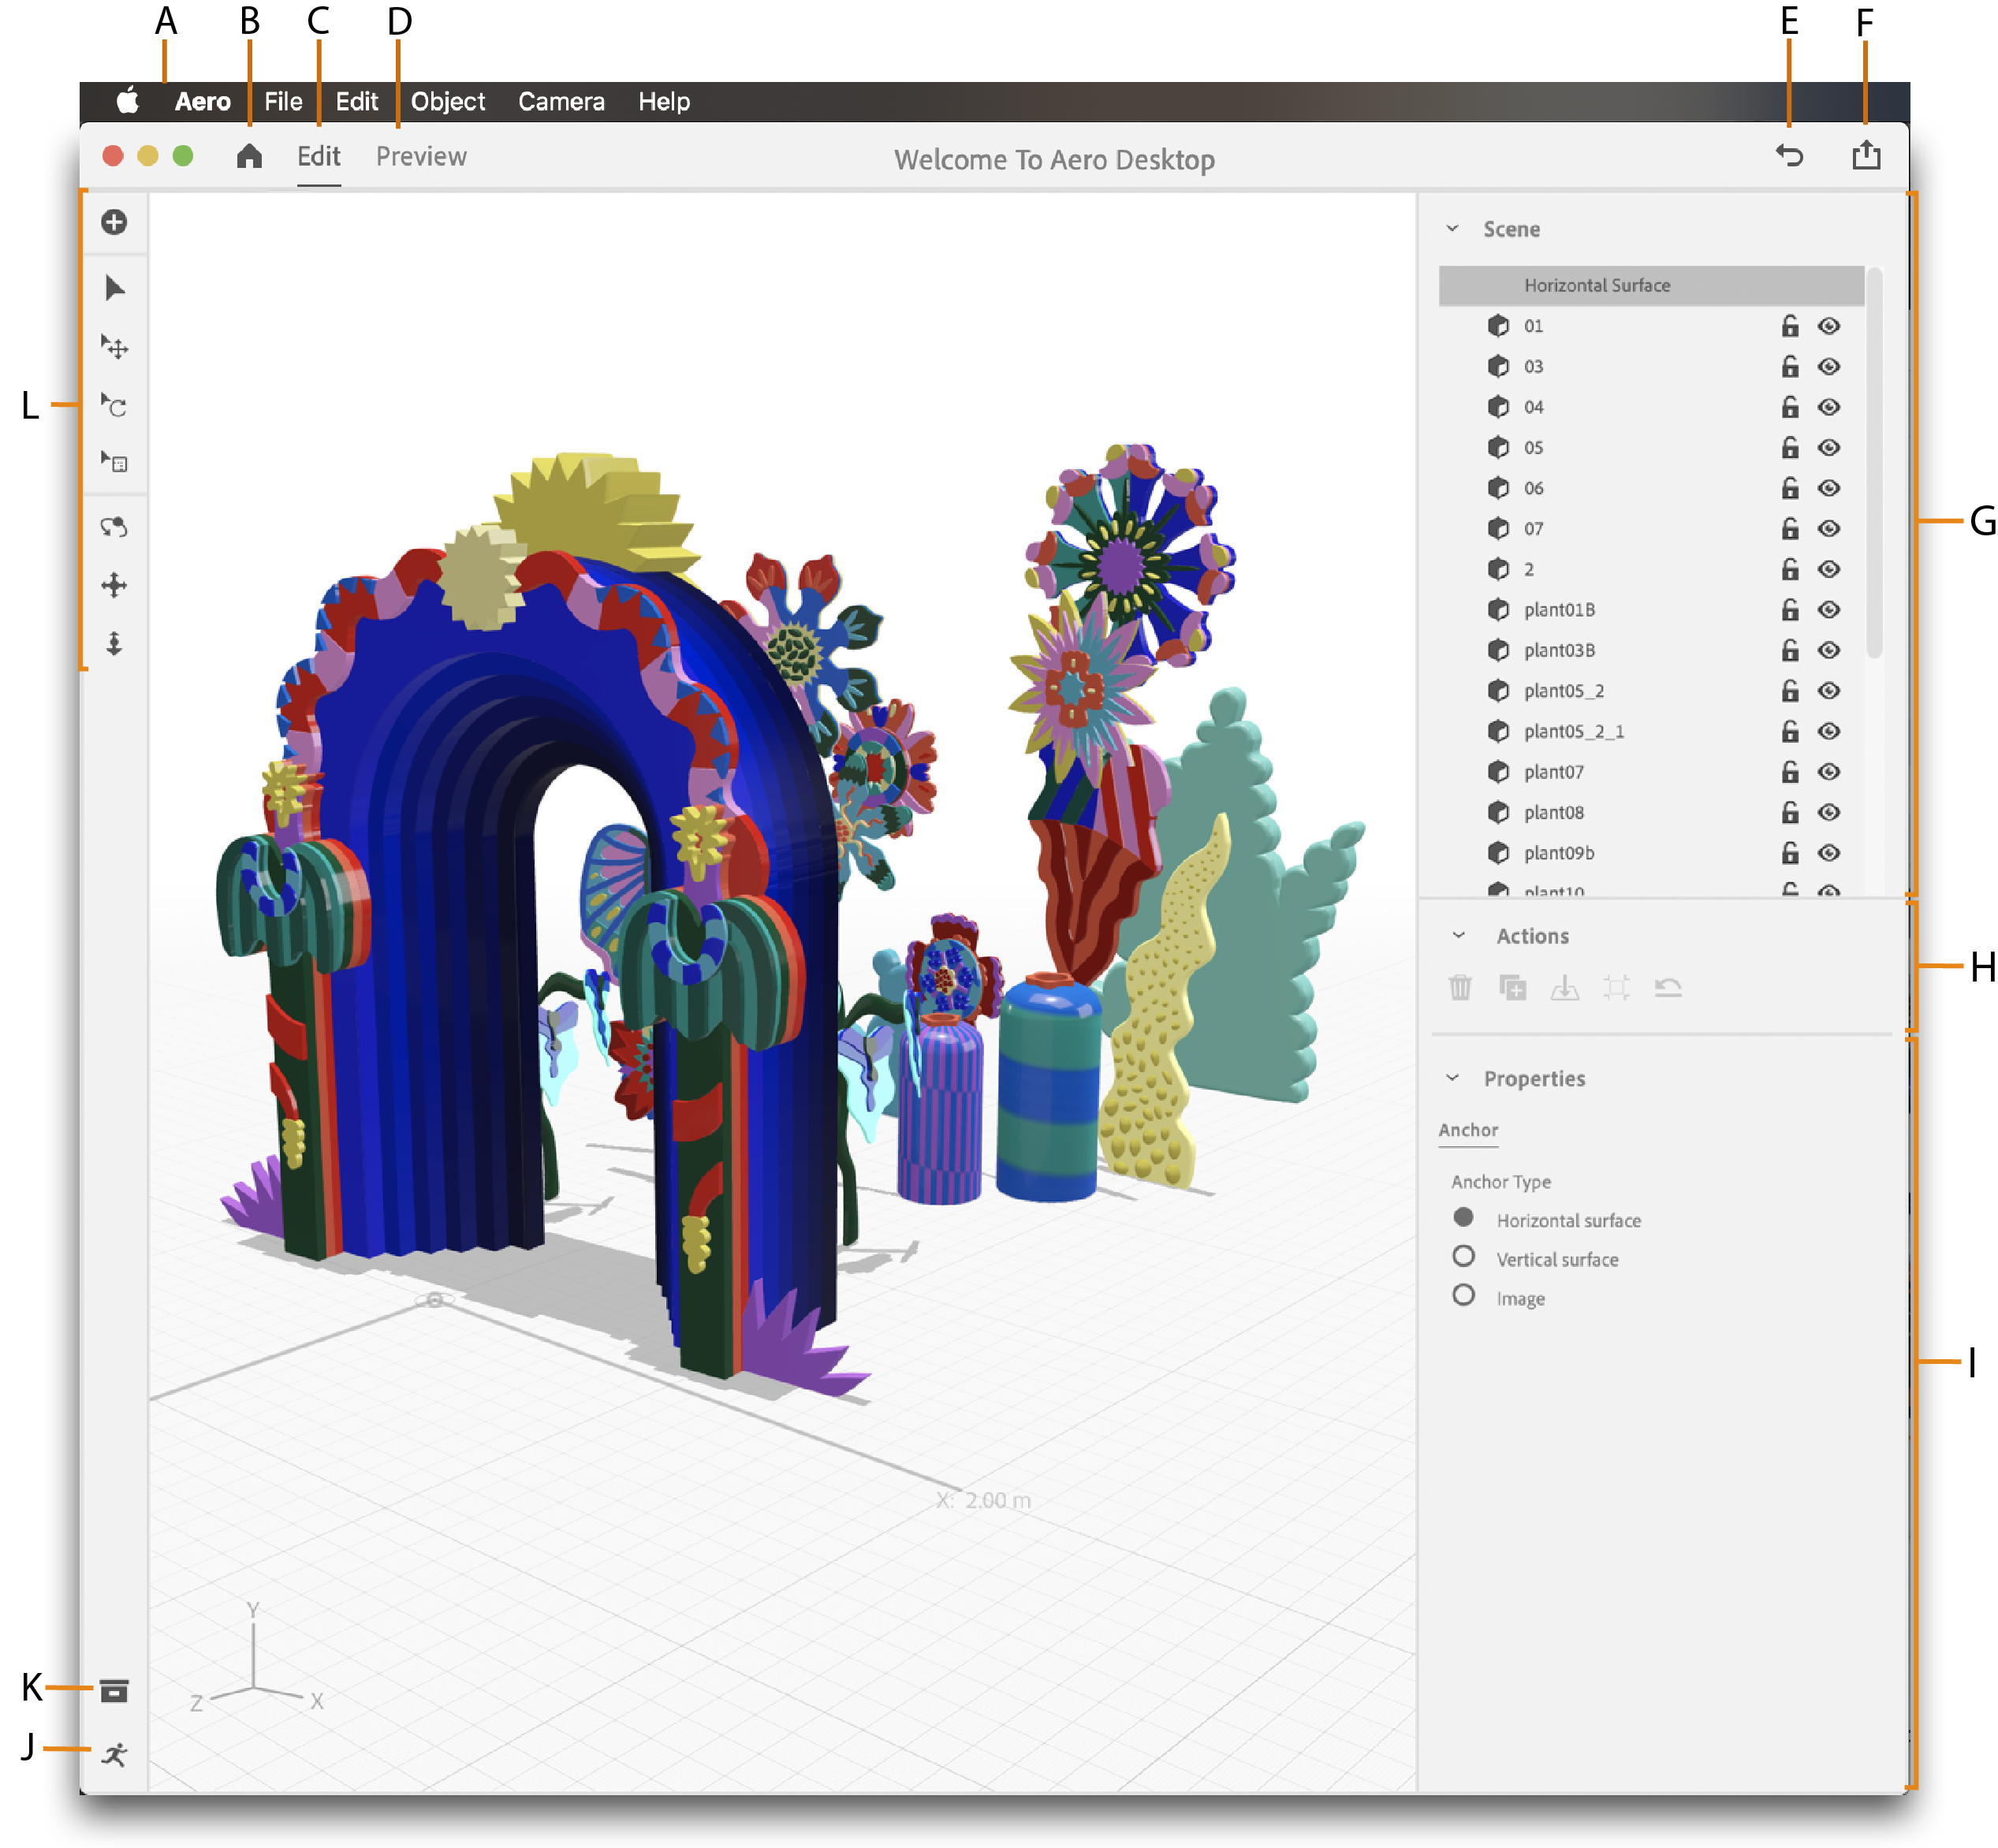Viewport: 1998px width, 1848px height.
Task: Lock the object named 05
Action: 1789,447
